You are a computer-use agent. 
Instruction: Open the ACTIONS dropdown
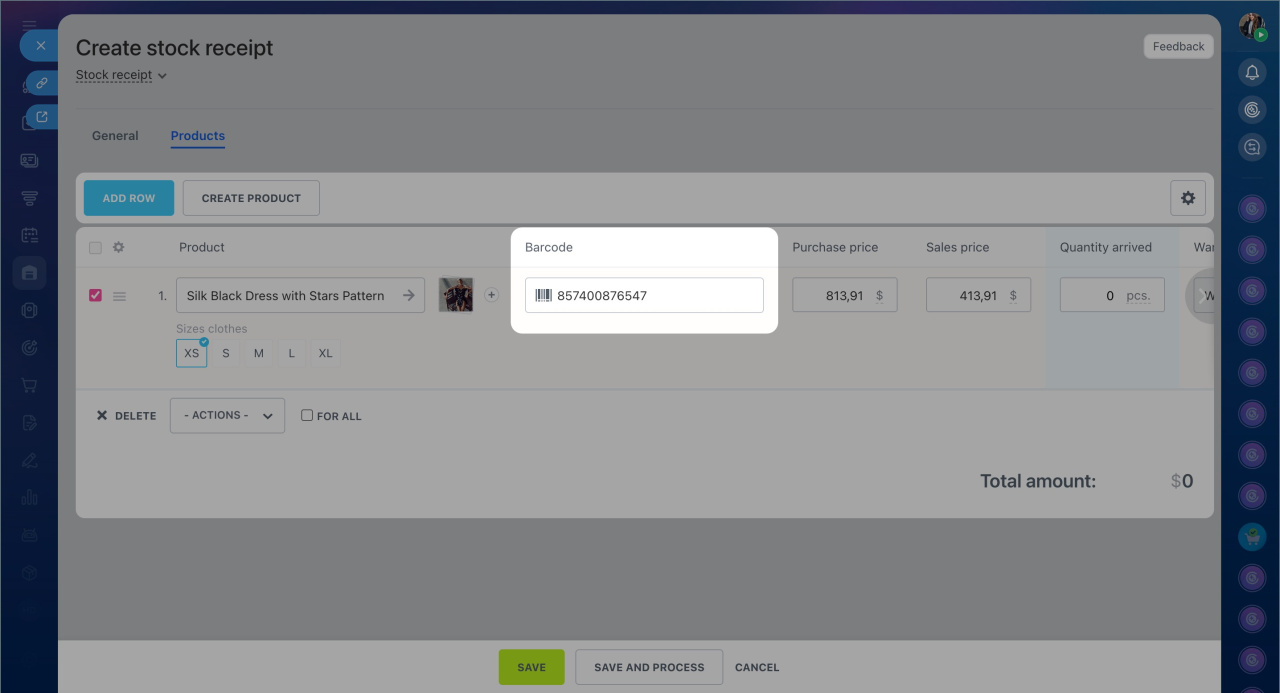227,415
